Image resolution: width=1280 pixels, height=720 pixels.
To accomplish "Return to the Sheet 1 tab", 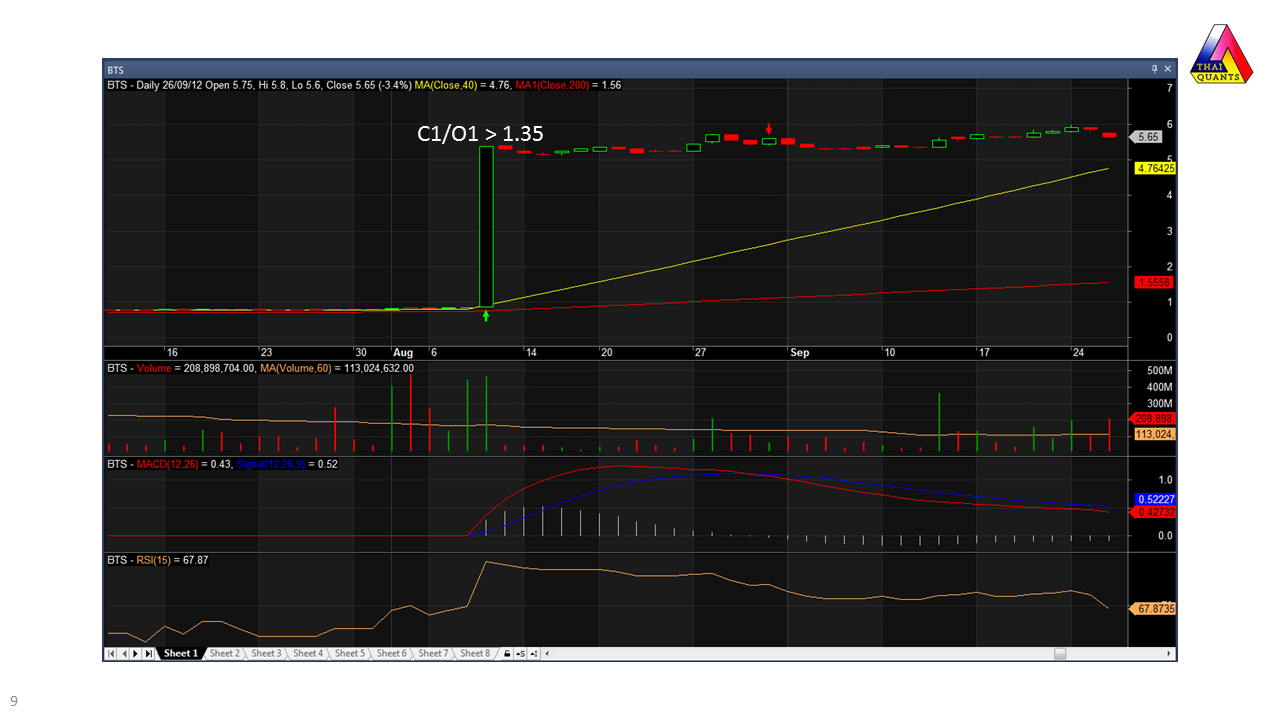I will (x=180, y=653).
